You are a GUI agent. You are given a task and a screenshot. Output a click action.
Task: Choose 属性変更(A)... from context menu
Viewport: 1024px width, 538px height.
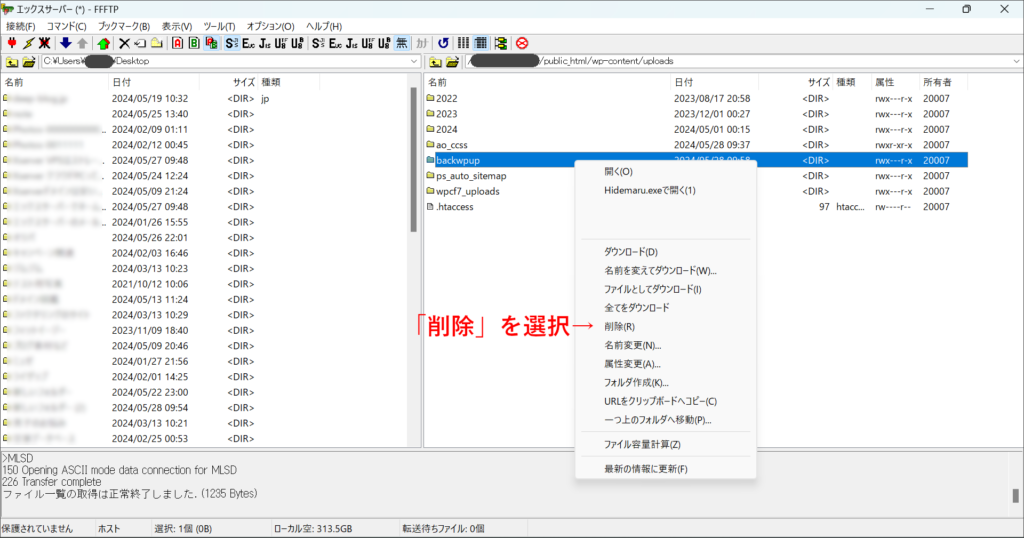[x=665, y=364]
